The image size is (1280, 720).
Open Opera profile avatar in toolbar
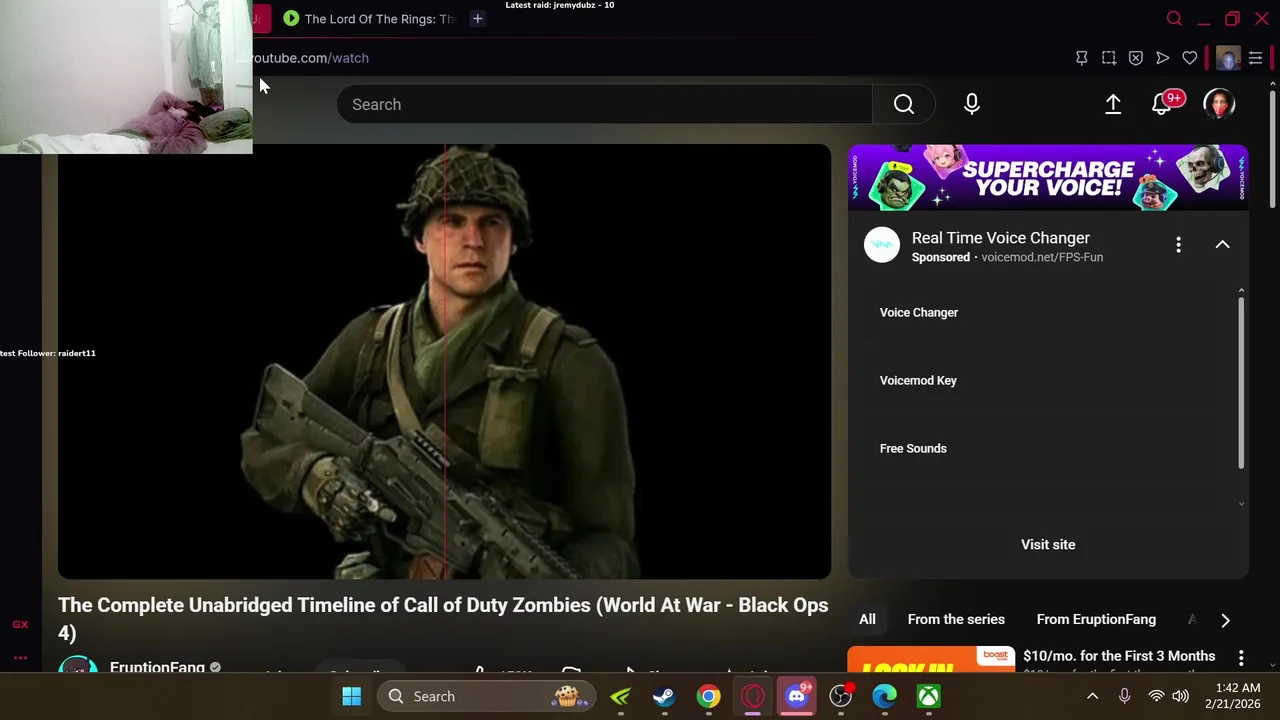pos(1228,58)
